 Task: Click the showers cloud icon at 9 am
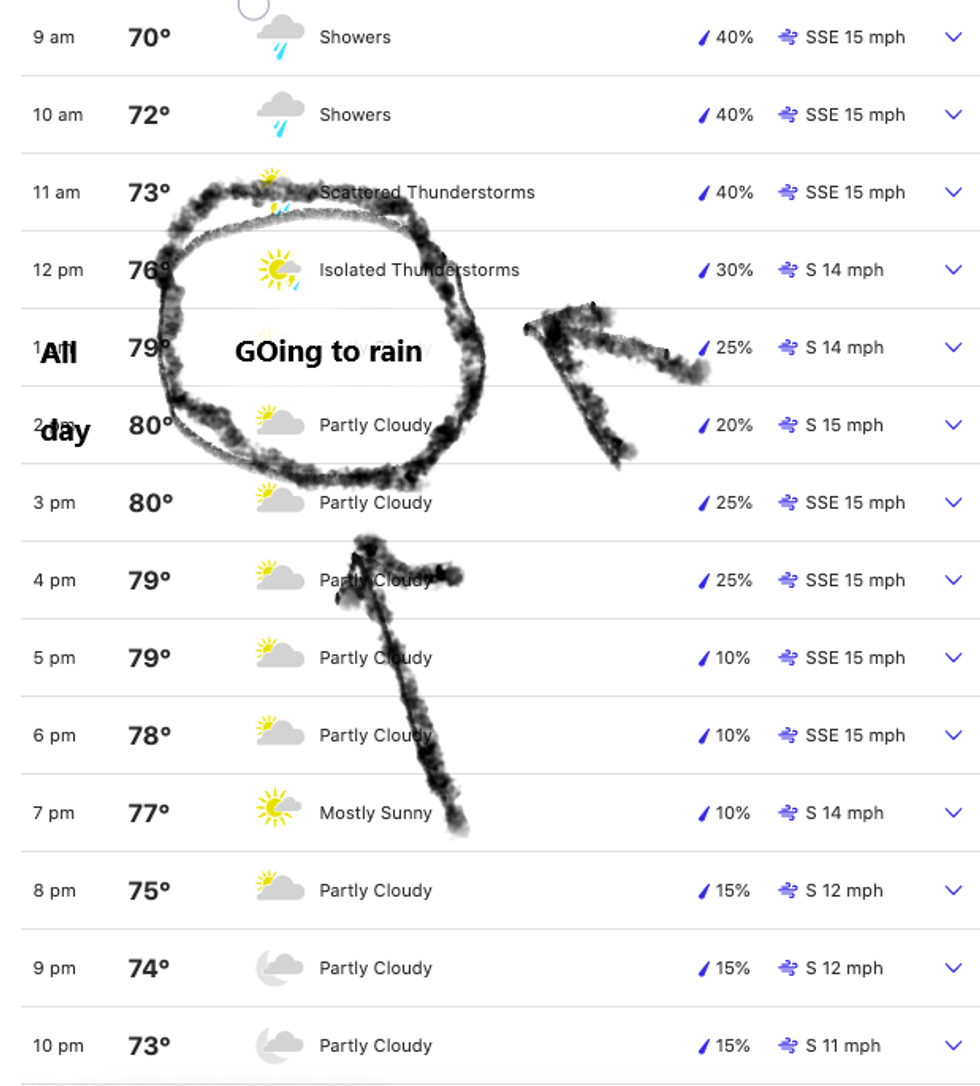coord(280,37)
